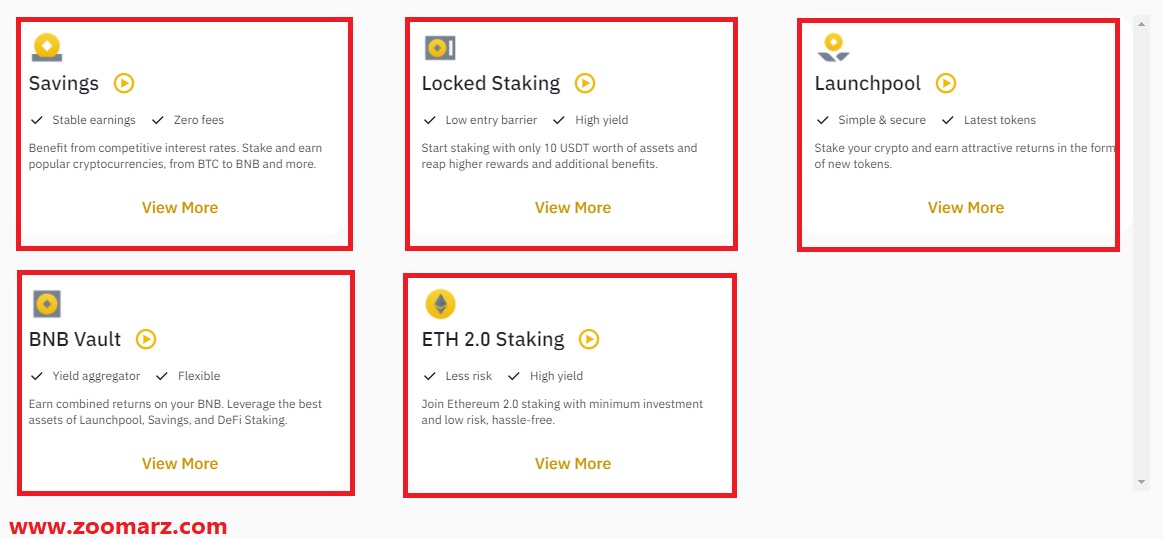Open View More under ETH 2.0 Staking
1163x539 pixels.
pyautogui.click(x=573, y=463)
